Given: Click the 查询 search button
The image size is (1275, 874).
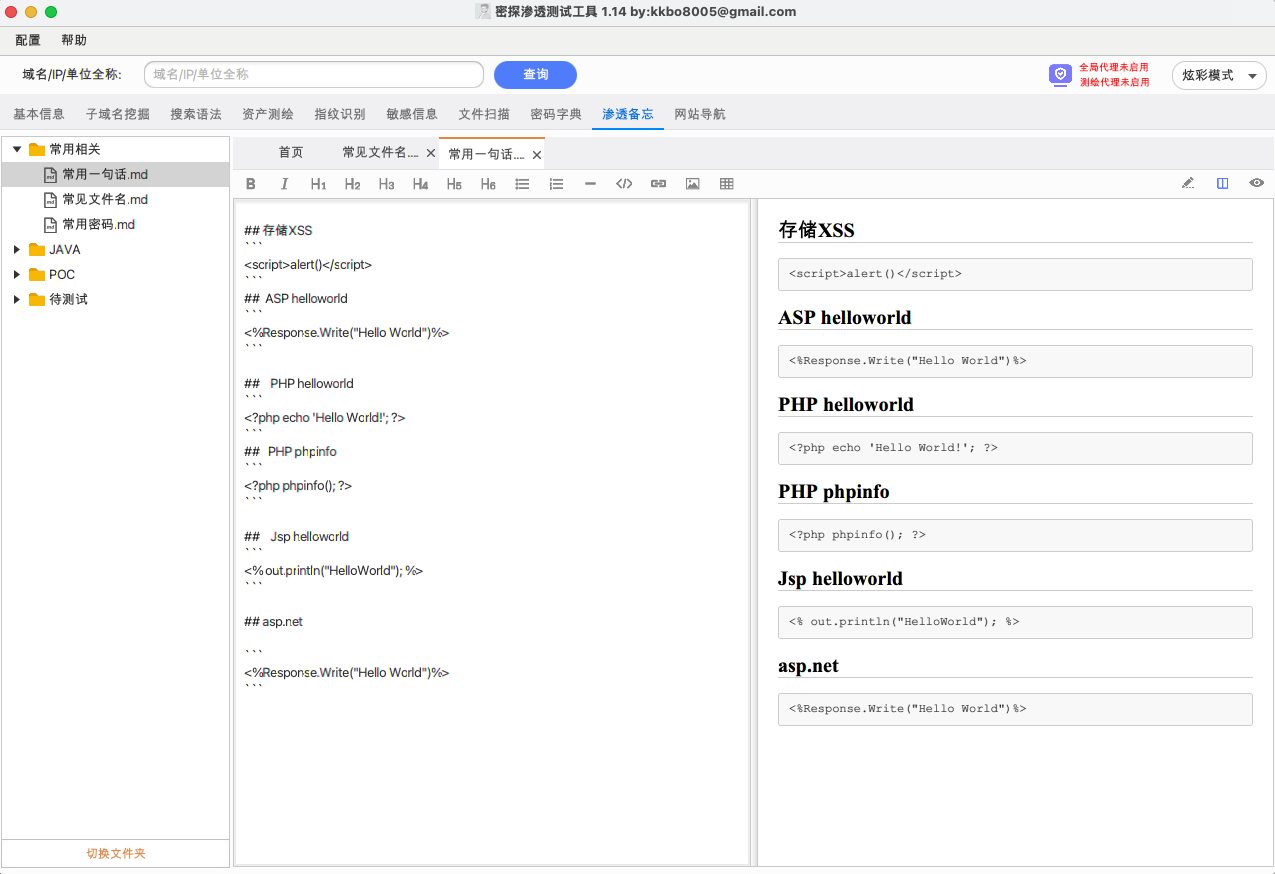Looking at the screenshot, I should point(535,75).
